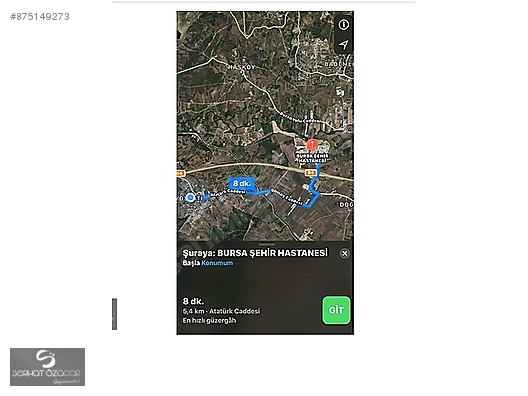Click the Serhat Özacar logo
The width and height of the screenshot is (528, 396).
47,367
